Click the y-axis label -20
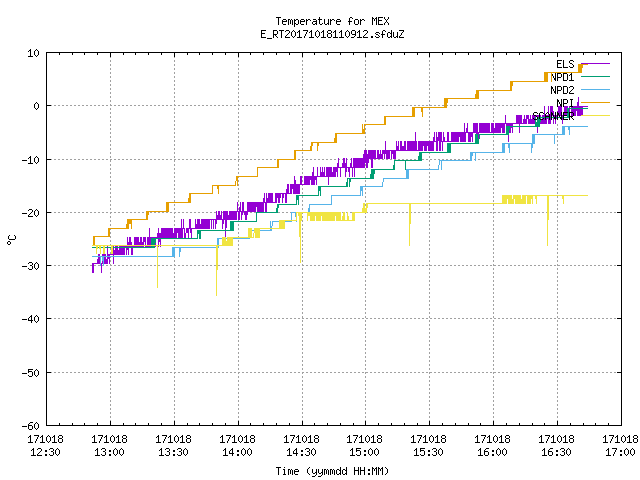This screenshot has width=640, height=480. pos(31,213)
